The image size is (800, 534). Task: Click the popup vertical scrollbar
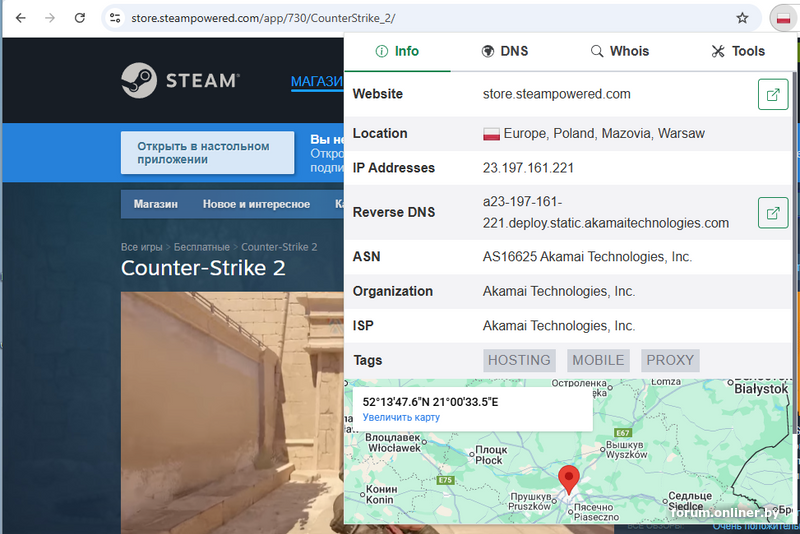(x=794, y=255)
